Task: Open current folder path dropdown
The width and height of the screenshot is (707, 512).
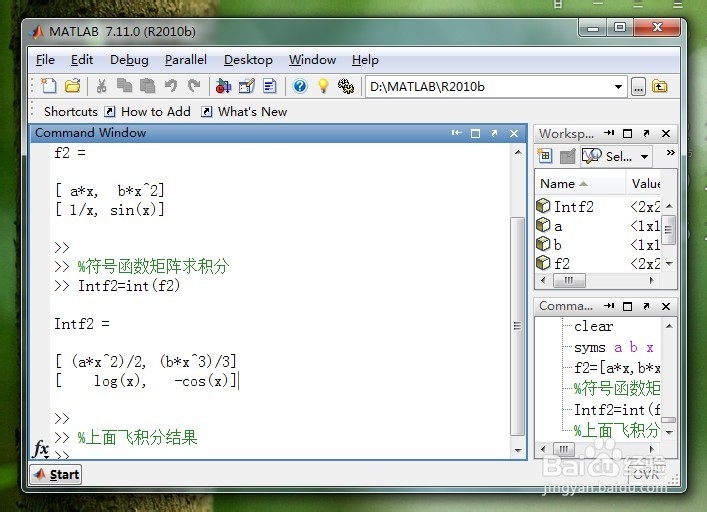Action: 618,87
